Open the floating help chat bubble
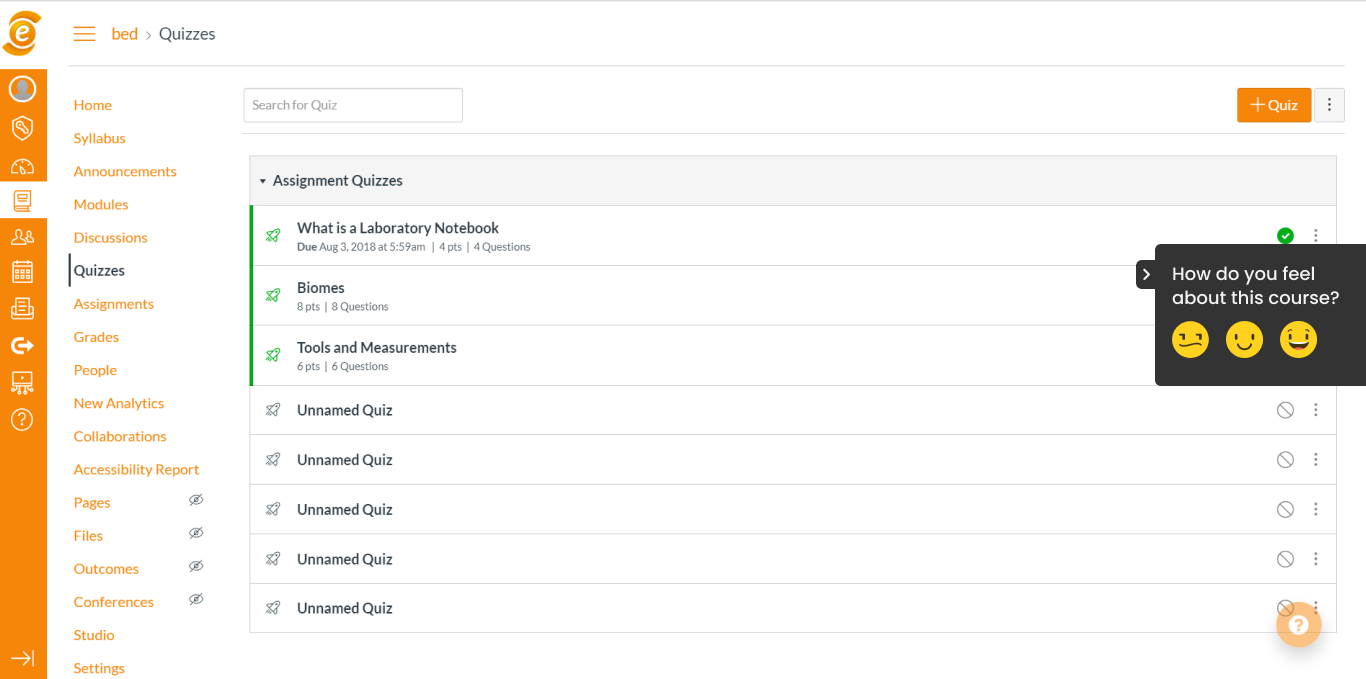Image resolution: width=1366 pixels, height=679 pixels. click(x=1299, y=625)
